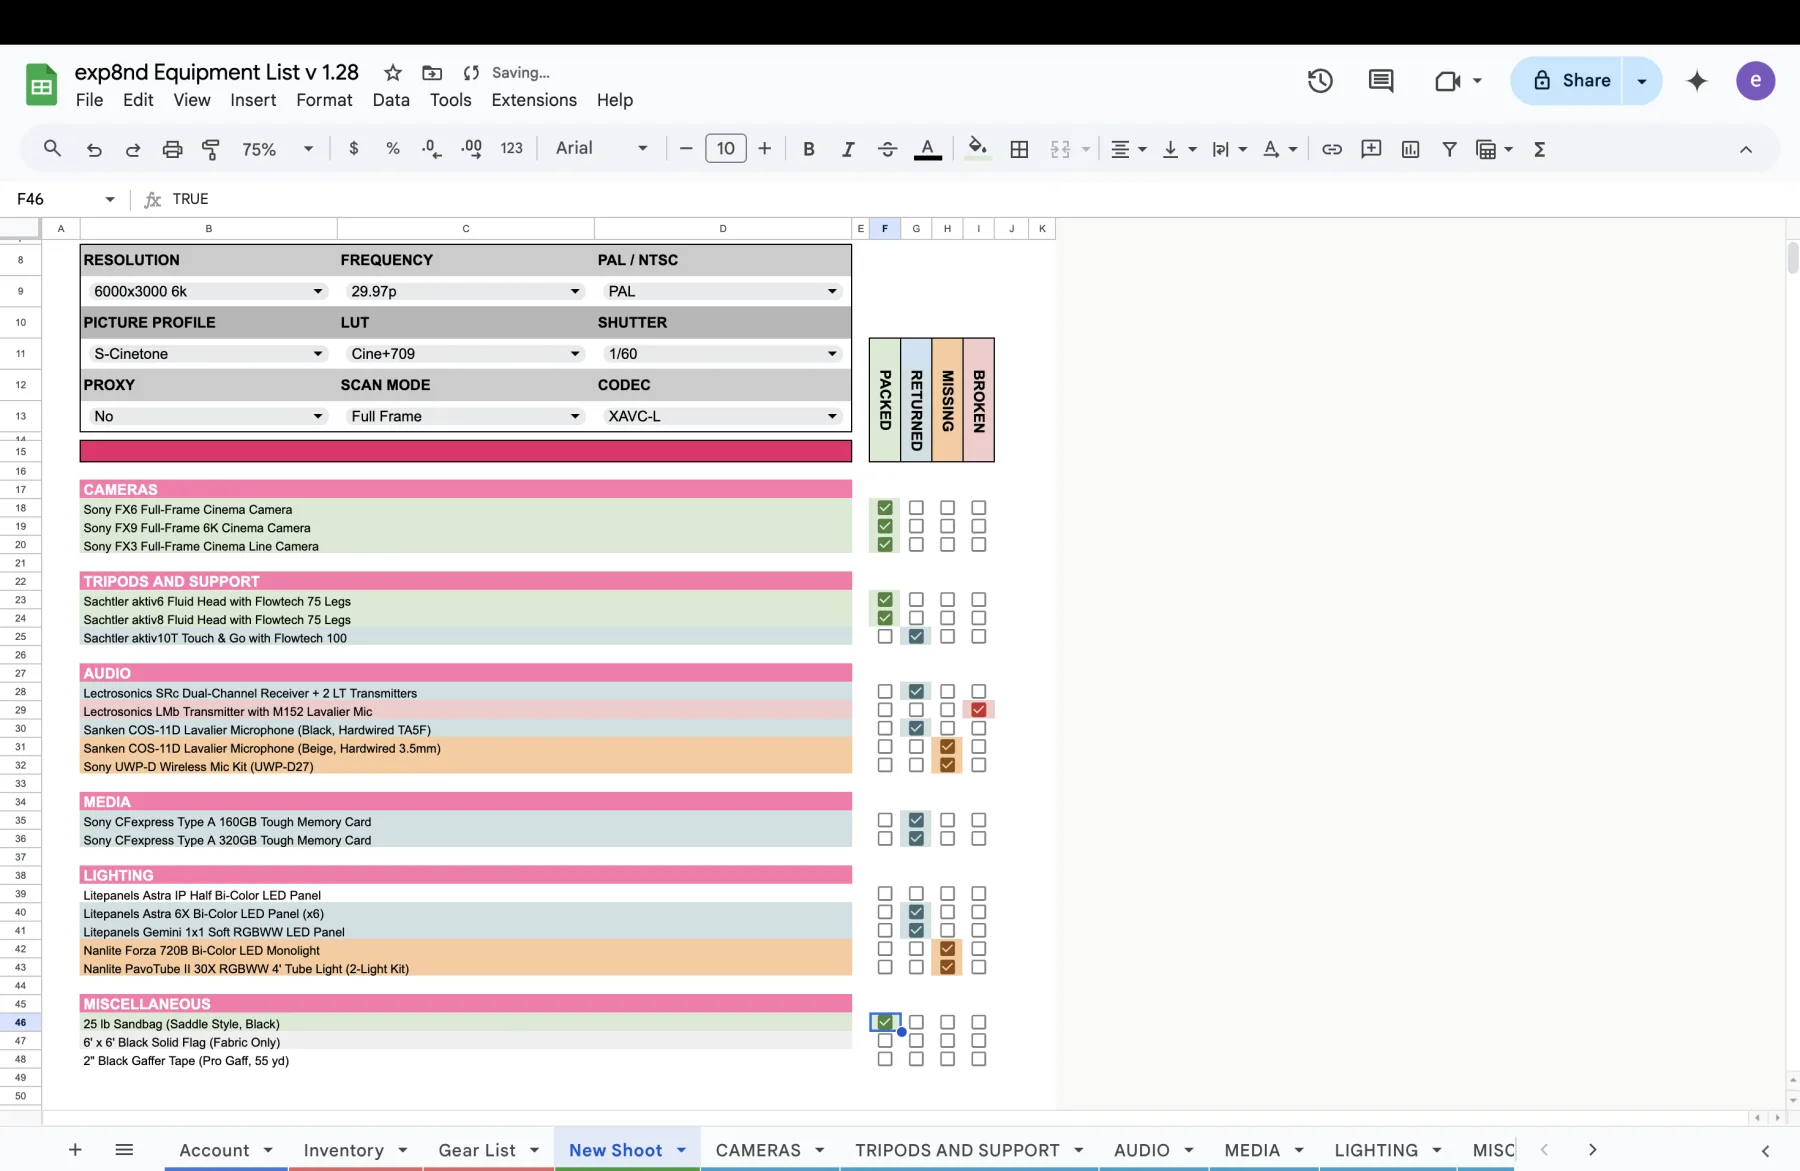1800x1171 pixels.
Task: Star the document
Action: click(x=393, y=72)
